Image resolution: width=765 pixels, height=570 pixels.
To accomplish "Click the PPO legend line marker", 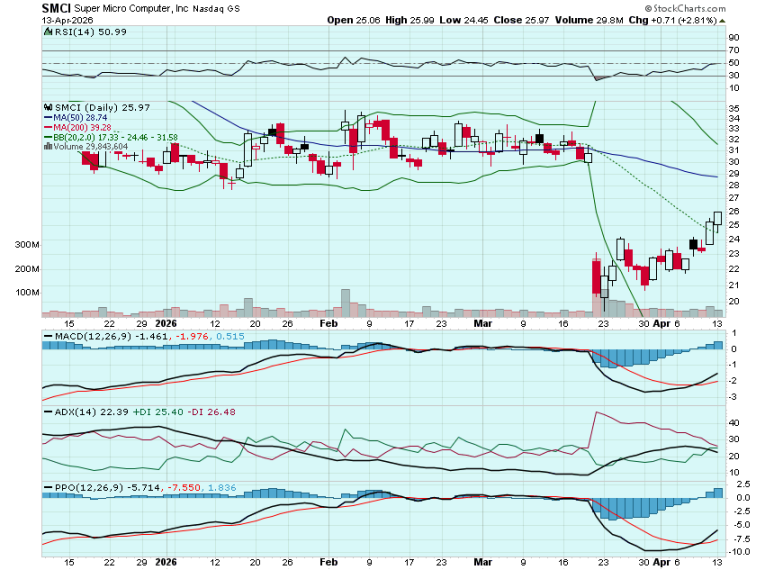I will tap(46, 487).
